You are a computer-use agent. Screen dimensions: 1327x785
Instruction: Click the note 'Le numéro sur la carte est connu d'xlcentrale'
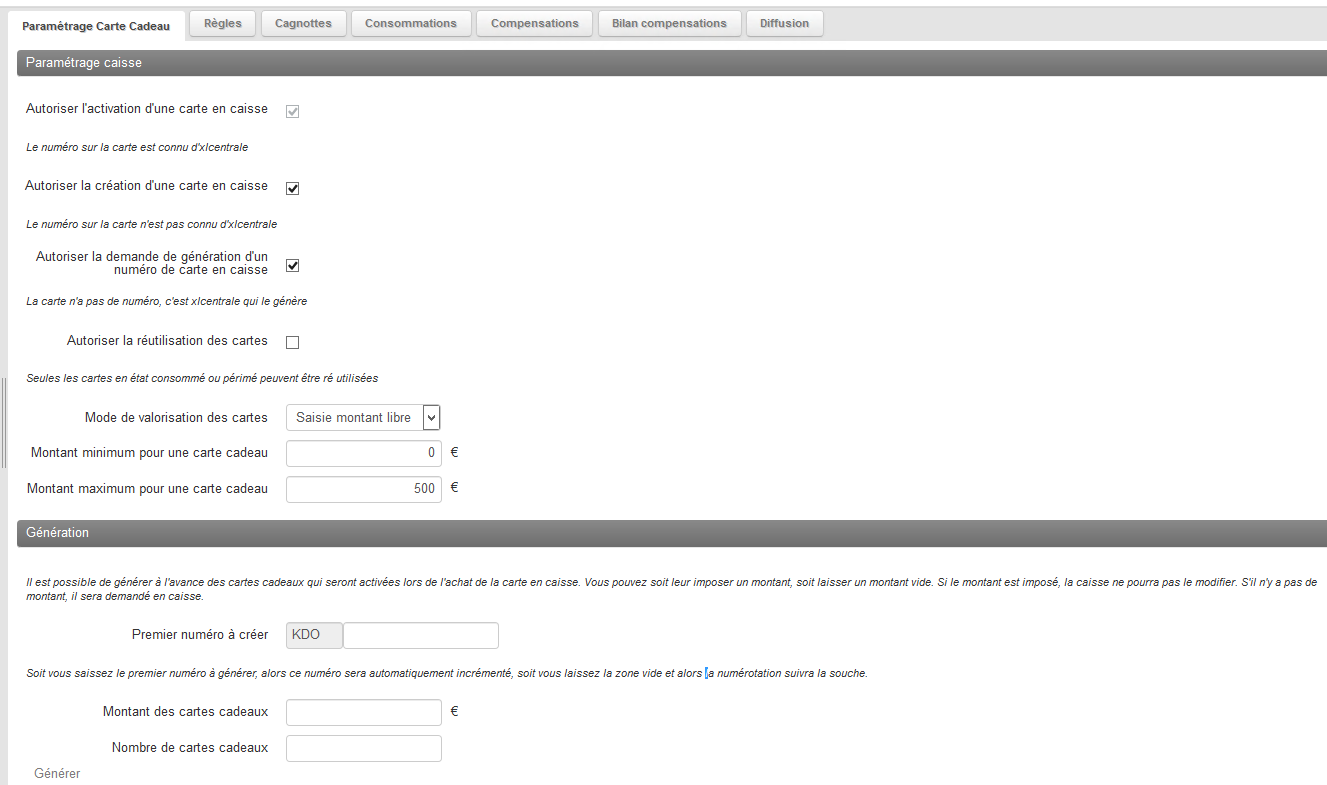[137, 147]
